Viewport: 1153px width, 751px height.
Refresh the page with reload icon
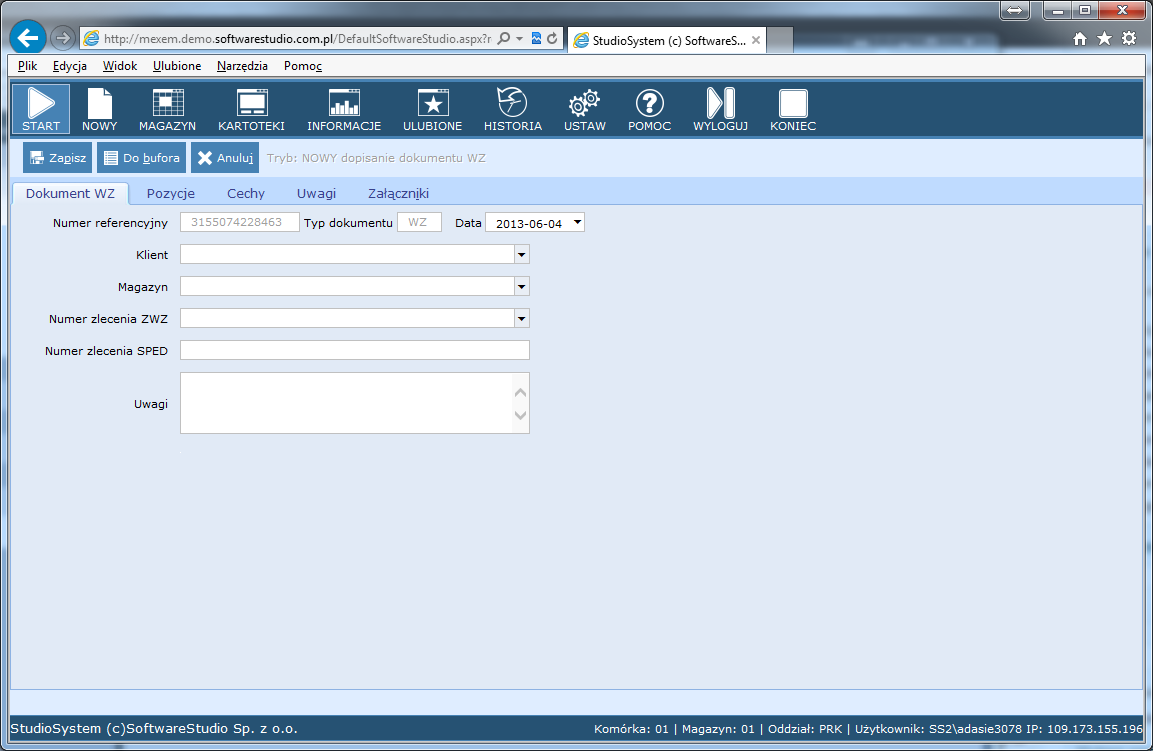point(552,38)
